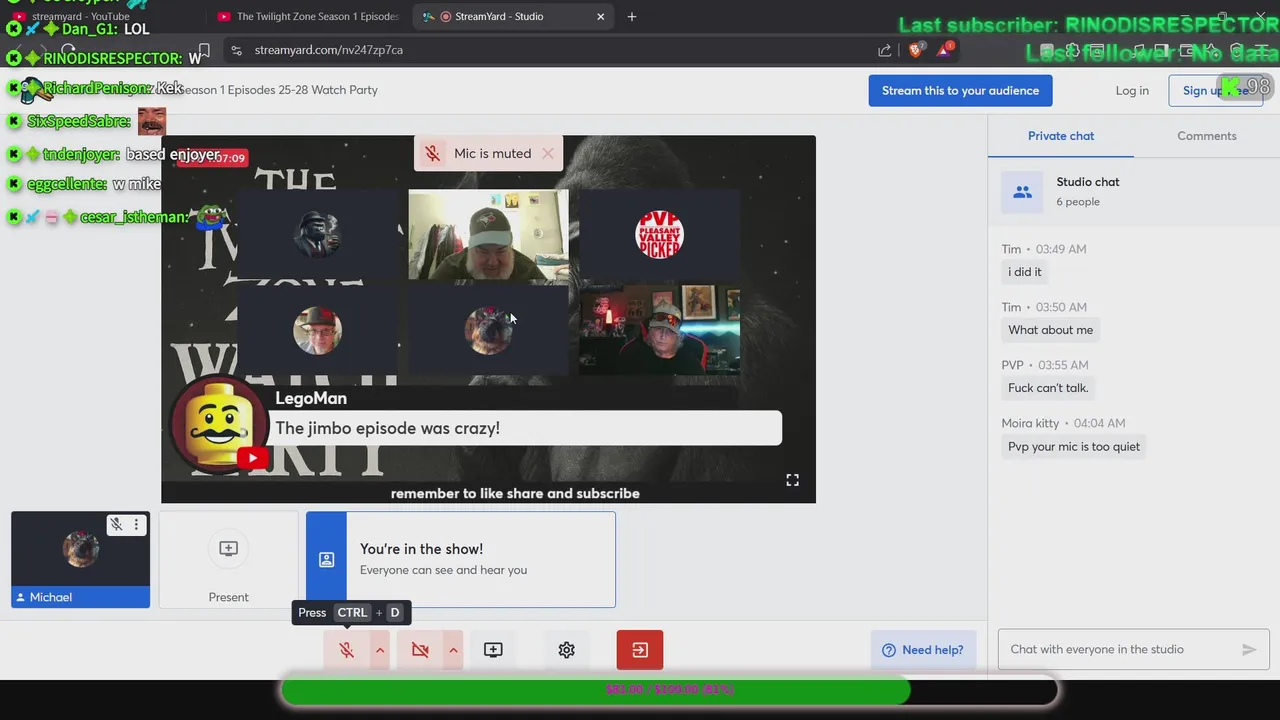
Task: Click the center top webcam feed
Action: point(488,235)
